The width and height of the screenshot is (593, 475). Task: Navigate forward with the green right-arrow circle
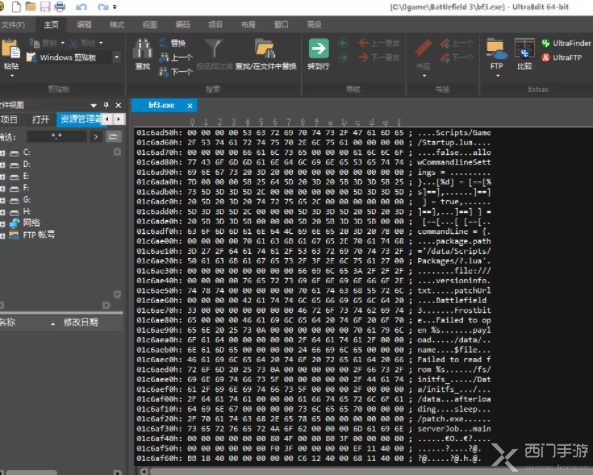(x=343, y=58)
